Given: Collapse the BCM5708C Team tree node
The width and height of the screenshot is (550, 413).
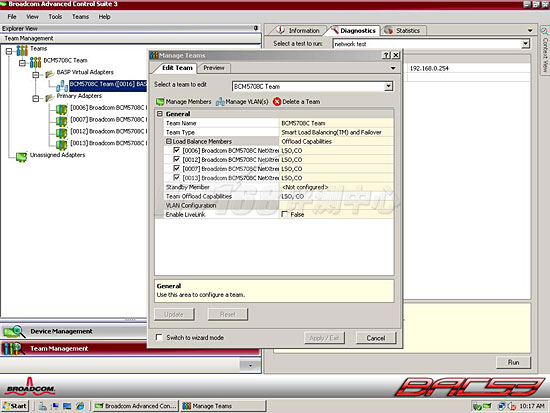Looking at the screenshot, I should 22,63.
